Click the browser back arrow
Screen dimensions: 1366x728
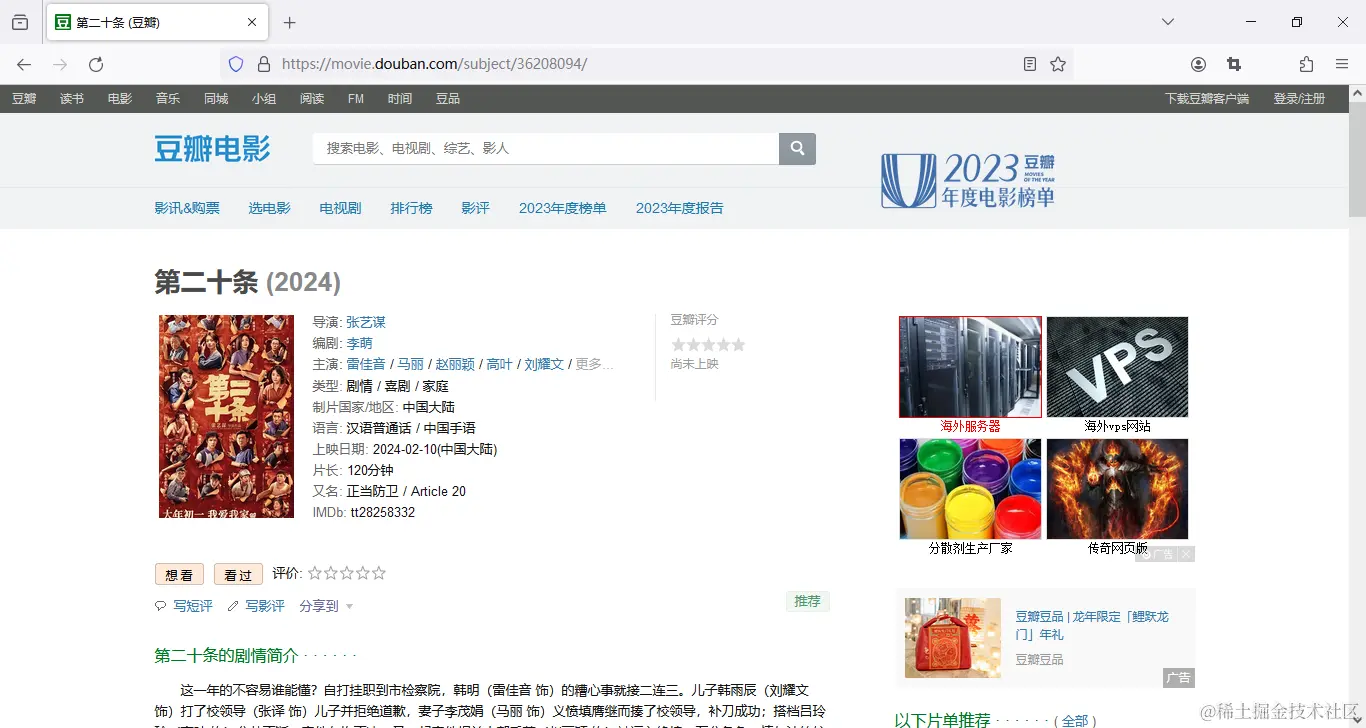coord(24,64)
